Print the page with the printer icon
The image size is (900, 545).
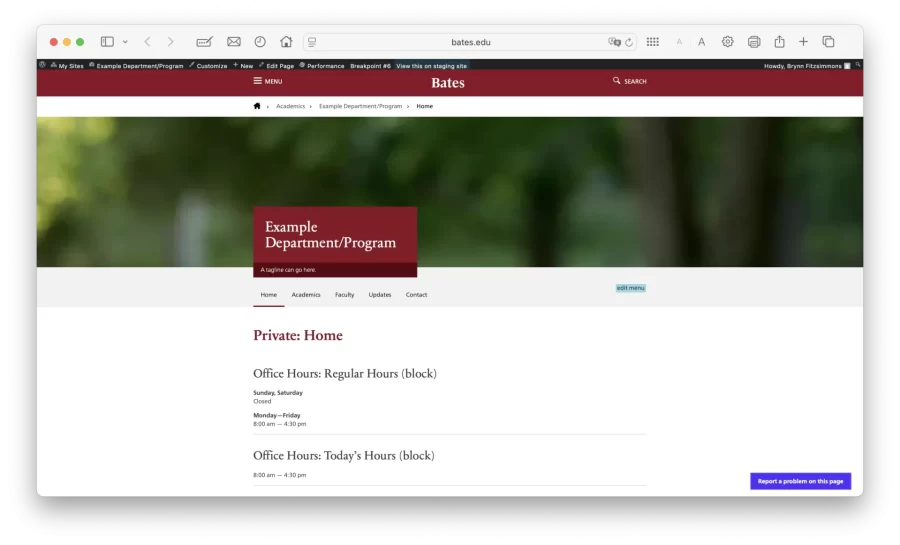(x=754, y=42)
